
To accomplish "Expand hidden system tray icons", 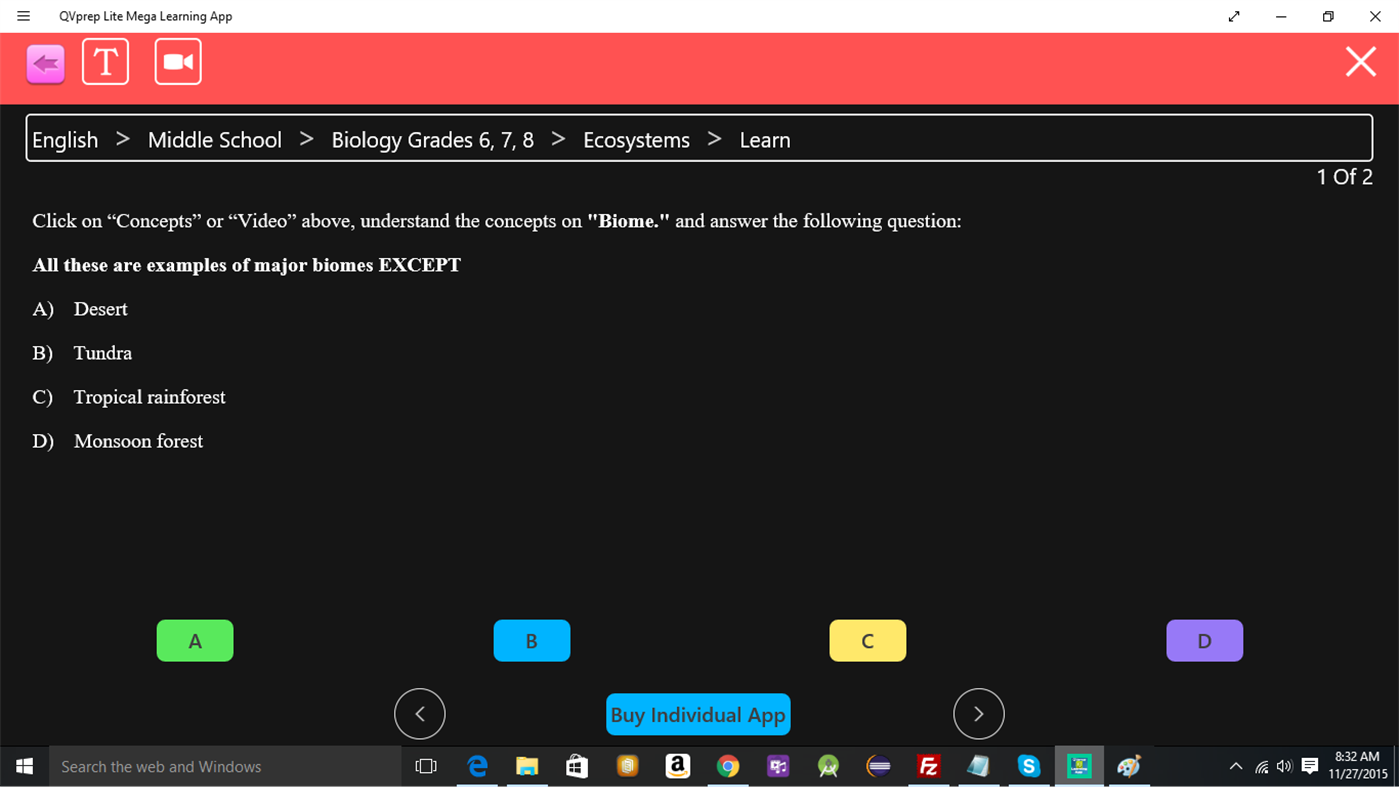I will point(1236,766).
